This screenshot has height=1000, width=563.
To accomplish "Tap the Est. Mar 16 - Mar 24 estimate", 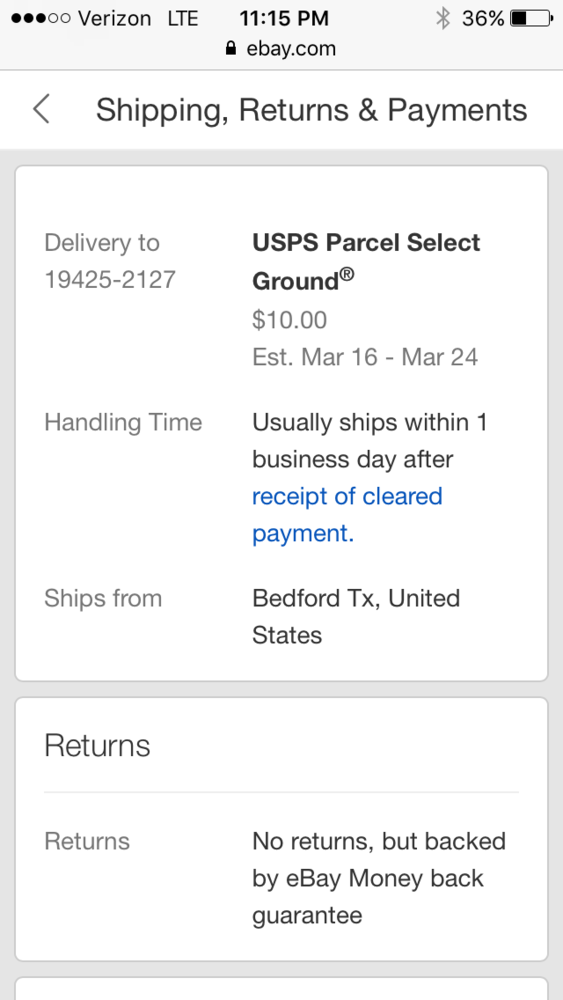I will [365, 357].
